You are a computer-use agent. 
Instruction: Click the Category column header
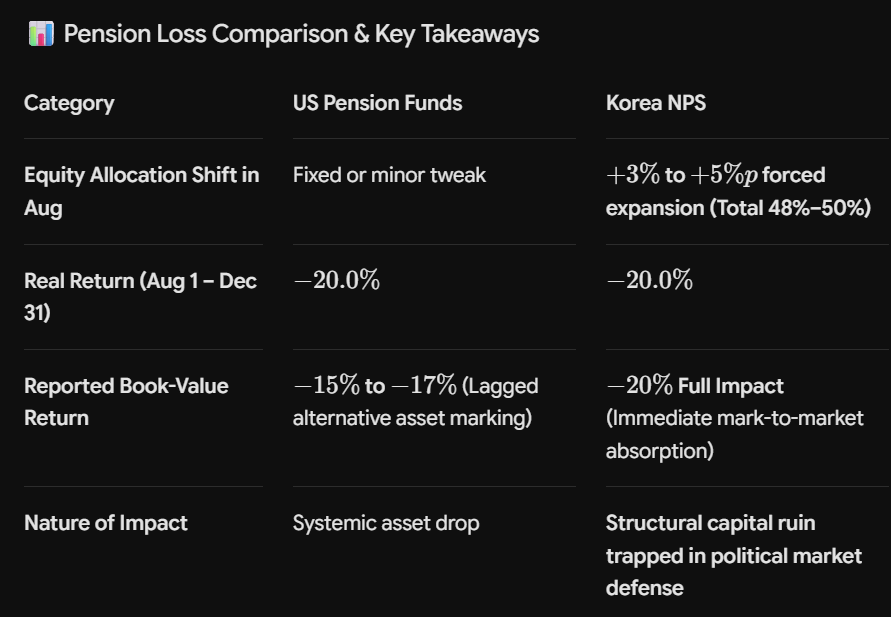(x=69, y=103)
